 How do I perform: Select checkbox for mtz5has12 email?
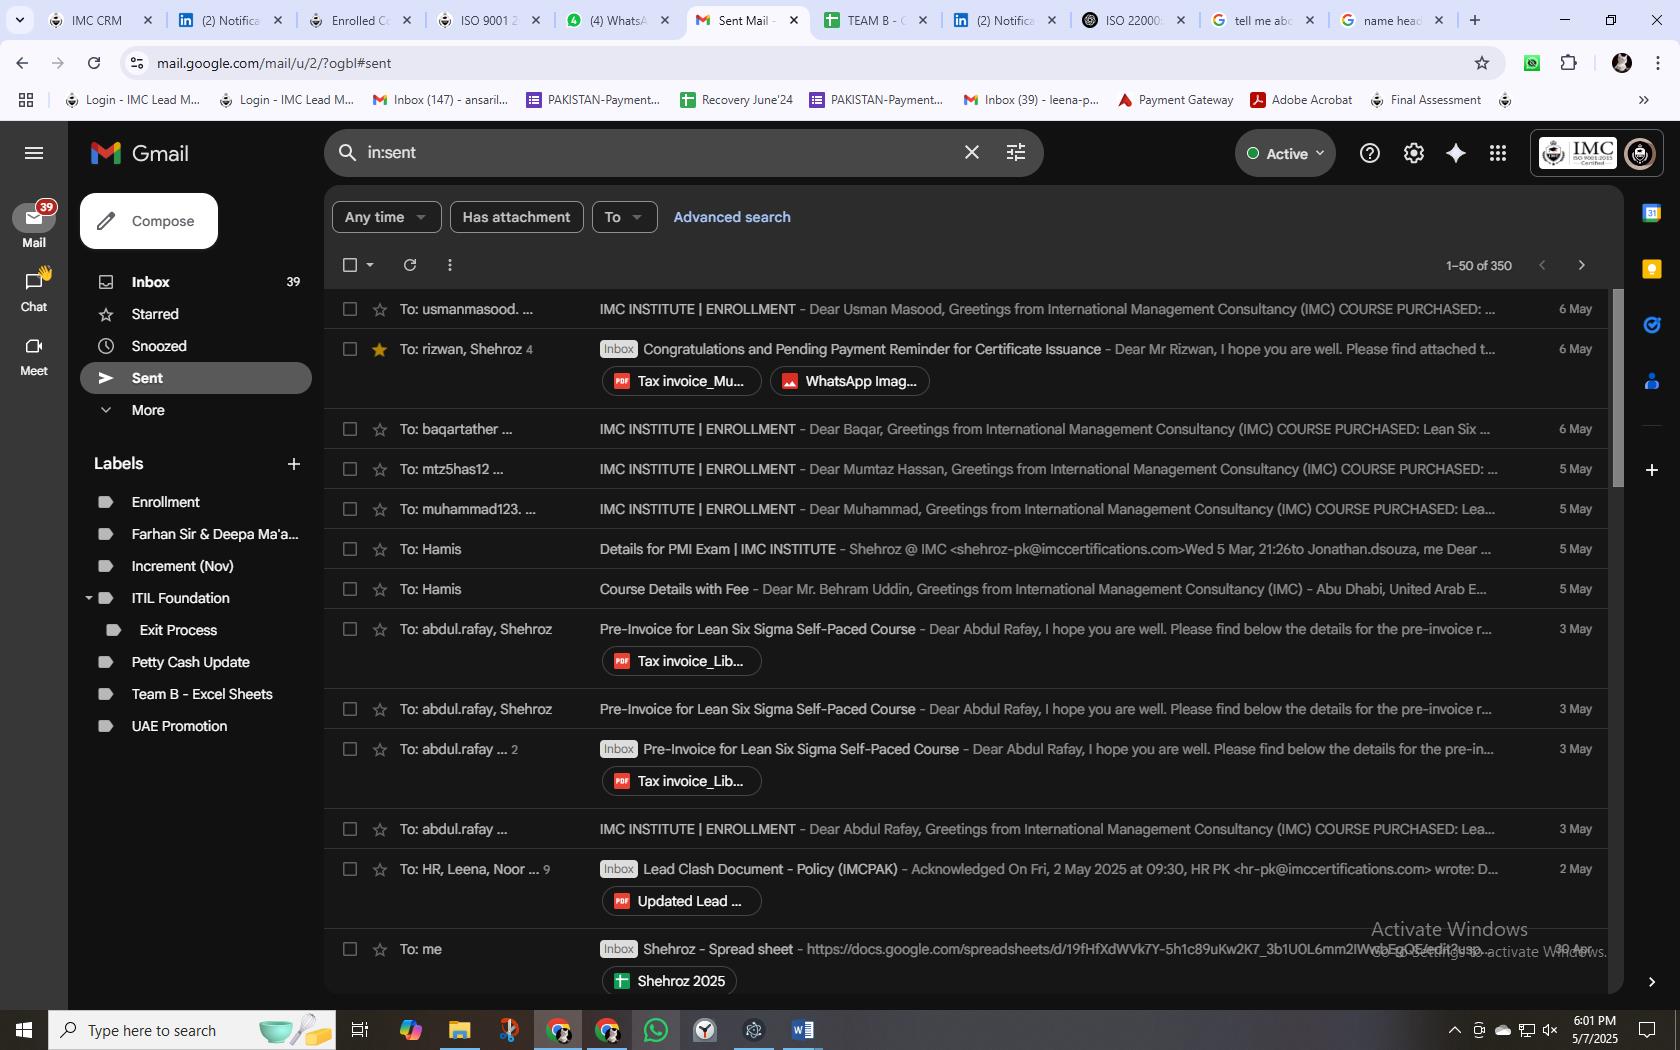pyautogui.click(x=349, y=469)
